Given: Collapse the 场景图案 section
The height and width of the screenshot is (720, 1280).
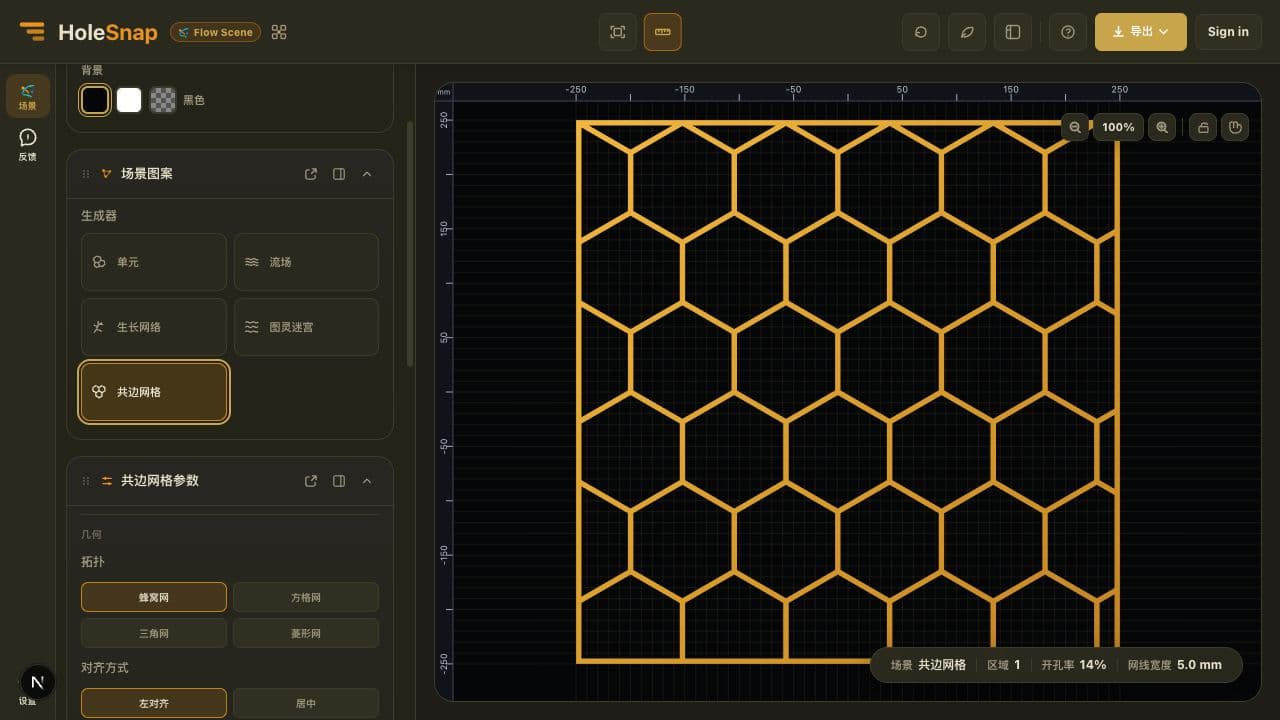Looking at the screenshot, I should click(367, 174).
